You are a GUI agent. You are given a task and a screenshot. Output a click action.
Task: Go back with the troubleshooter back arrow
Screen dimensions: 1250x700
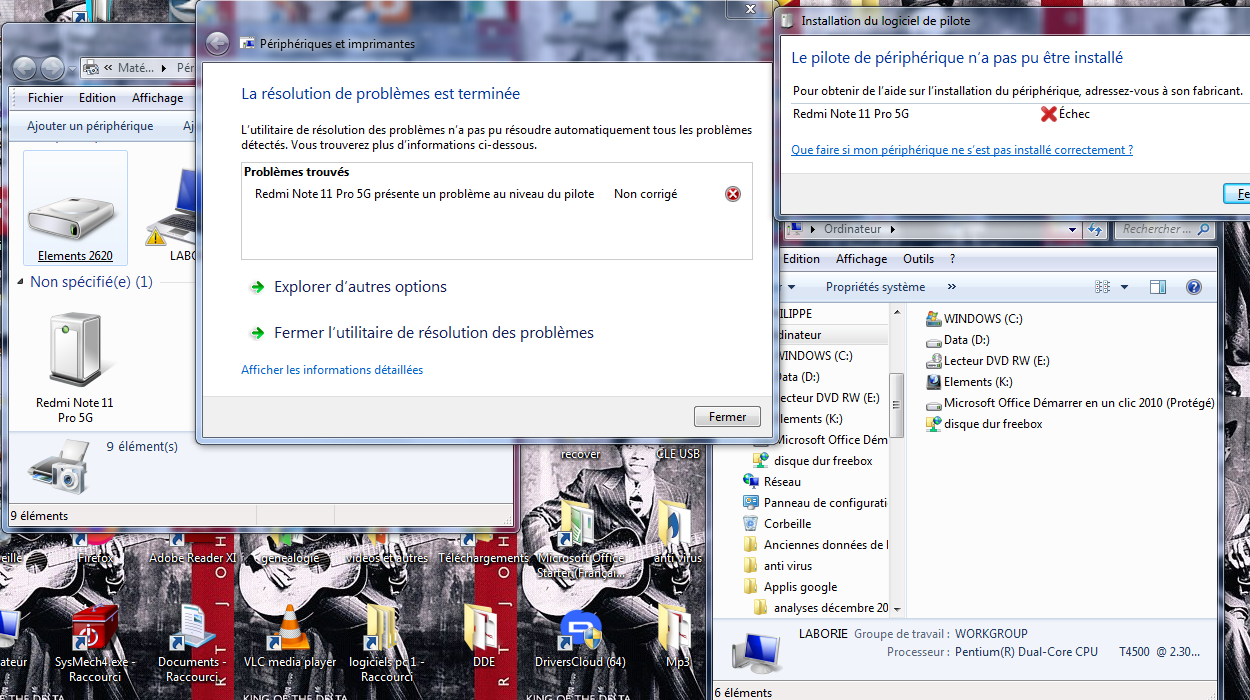(x=218, y=44)
